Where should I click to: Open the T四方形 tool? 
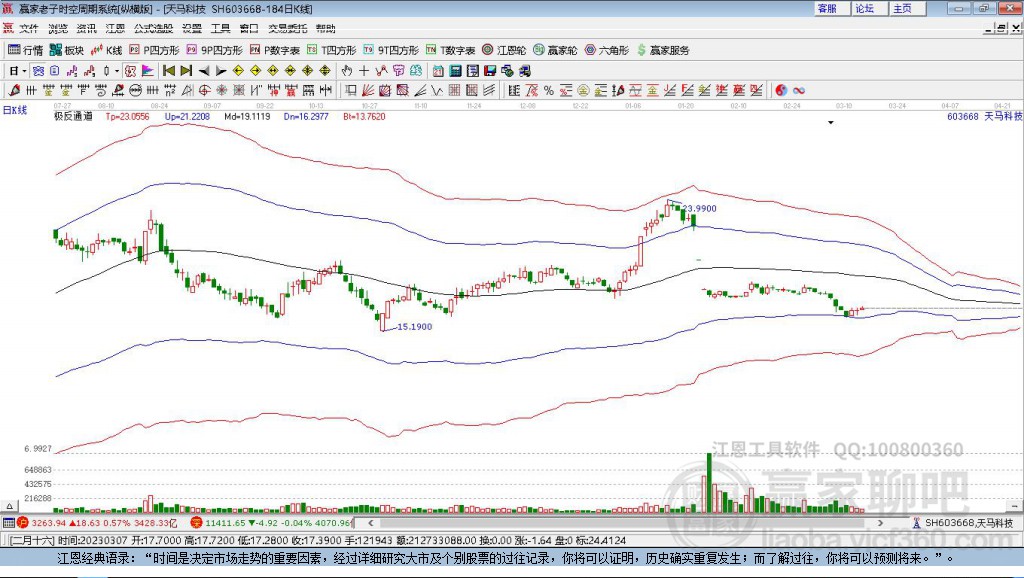pyautogui.click(x=332, y=50)
